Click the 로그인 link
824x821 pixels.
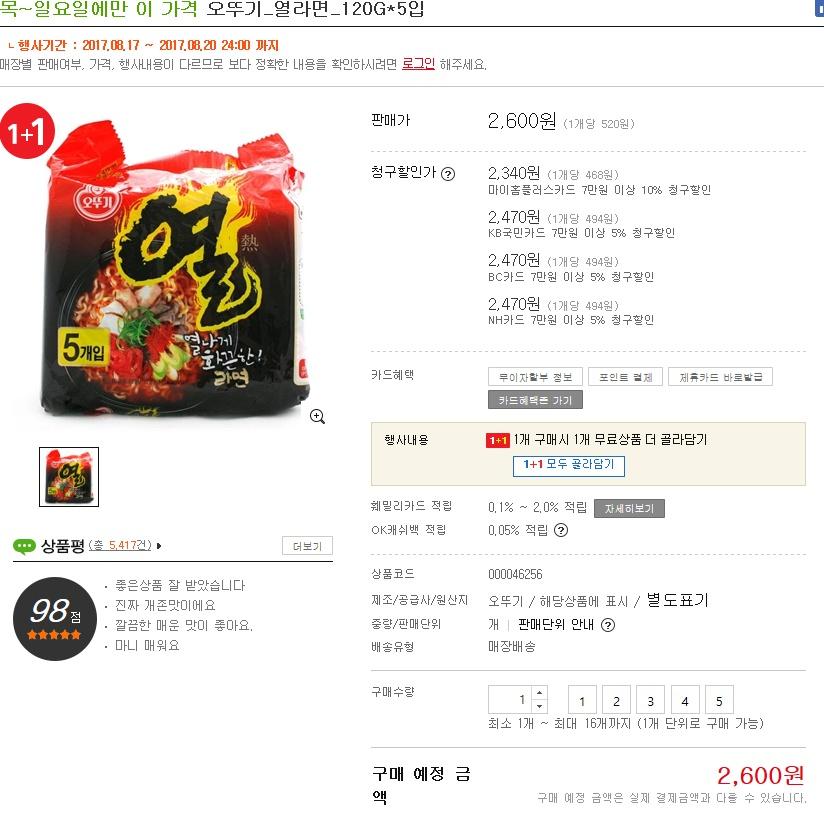(x=418, y=64)
